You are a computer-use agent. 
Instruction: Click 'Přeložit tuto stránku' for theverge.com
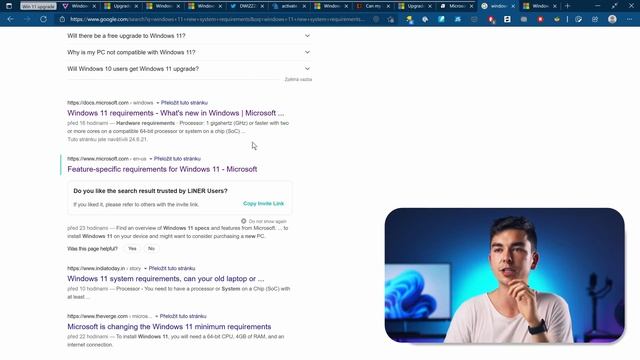(183, 316)
